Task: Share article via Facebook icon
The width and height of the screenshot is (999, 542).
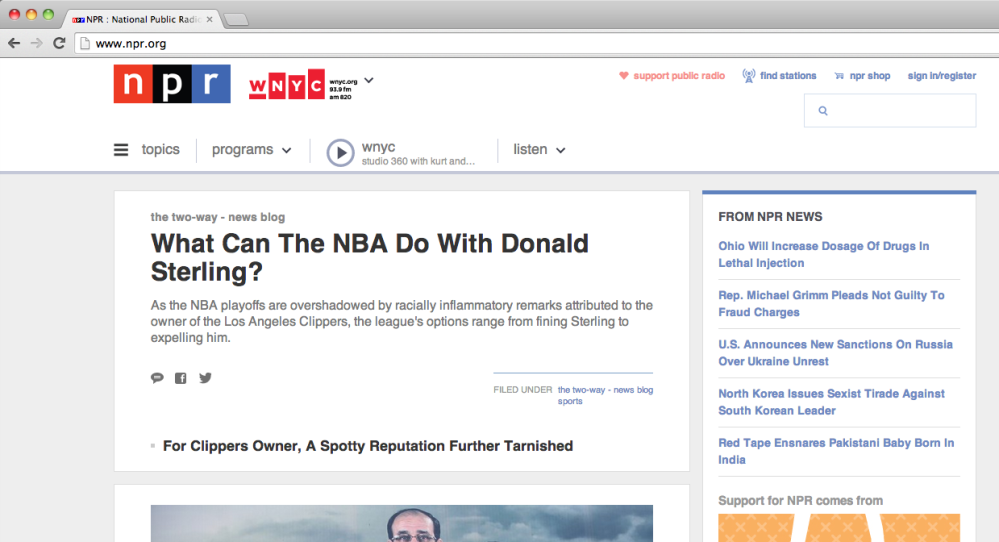Action: pyautogui.click(x=181, y=378)
